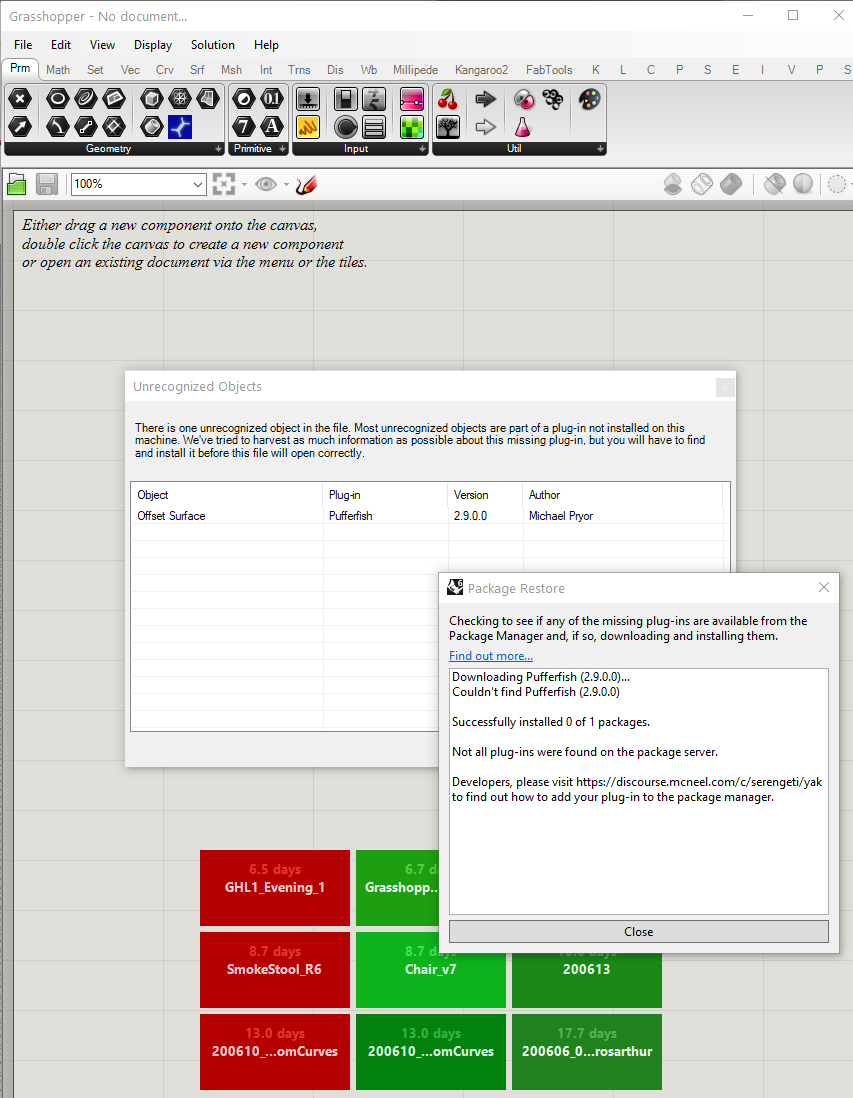
Task: Click the pink slider icon in Input panel
Action: [412, 99]
